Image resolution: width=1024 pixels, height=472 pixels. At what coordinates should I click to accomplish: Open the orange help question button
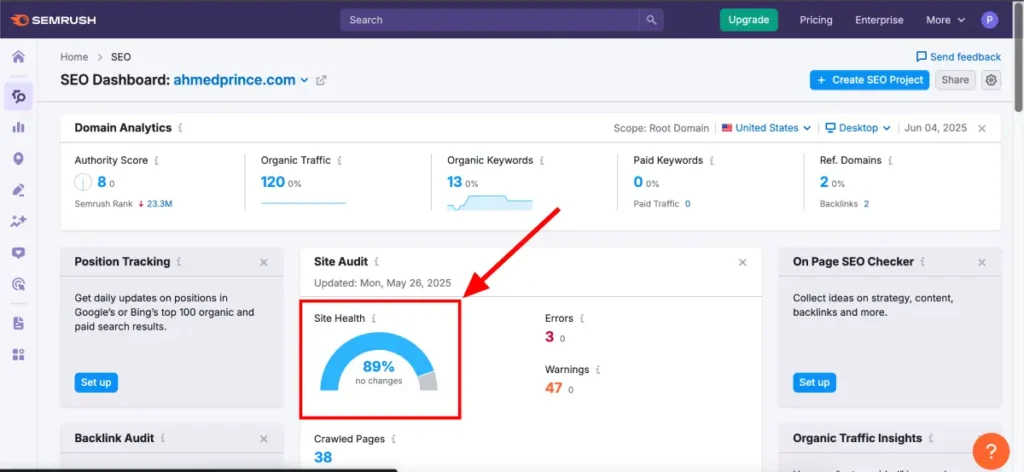coord(991,450)
